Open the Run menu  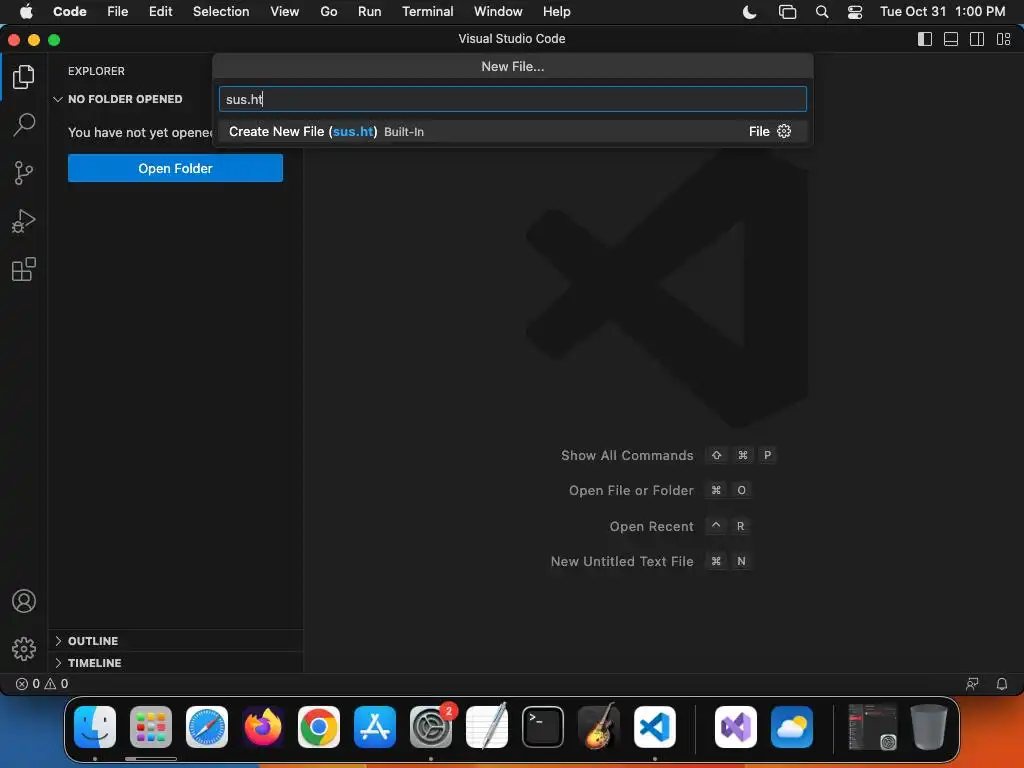click(x=369, y=12)
